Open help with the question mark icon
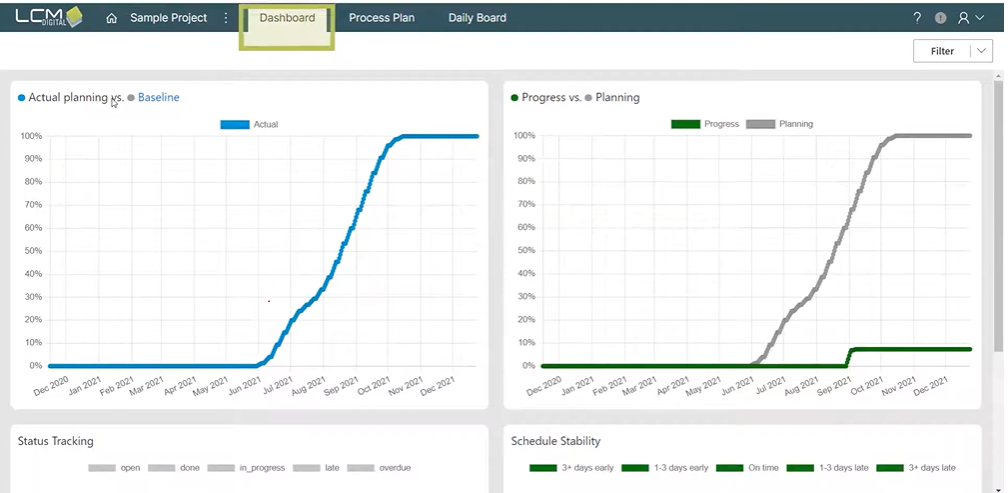The width and height of the screenshot is (1008, 493). pyautogui.click(x=917, y=18)
